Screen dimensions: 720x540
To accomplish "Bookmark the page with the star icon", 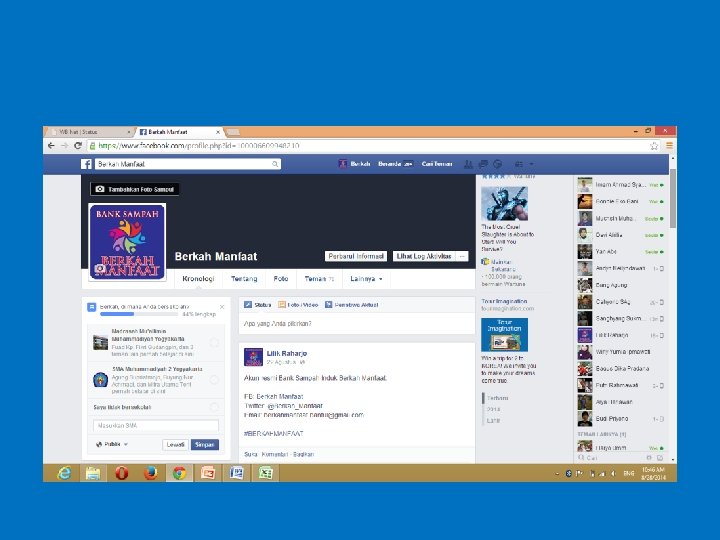I will [x=654, y=146].
